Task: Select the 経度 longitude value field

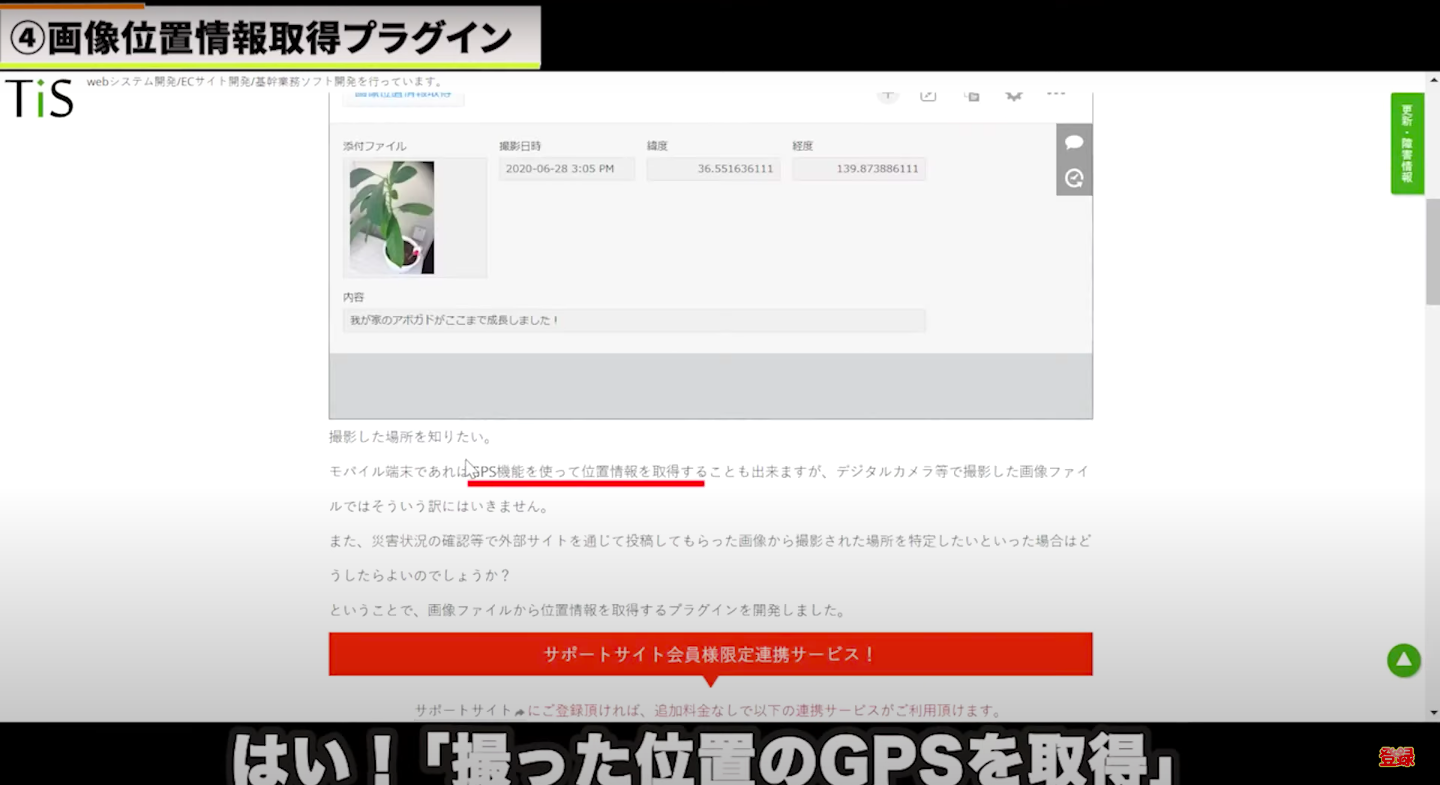Action: pyautogui.click(x=859, y=169)
